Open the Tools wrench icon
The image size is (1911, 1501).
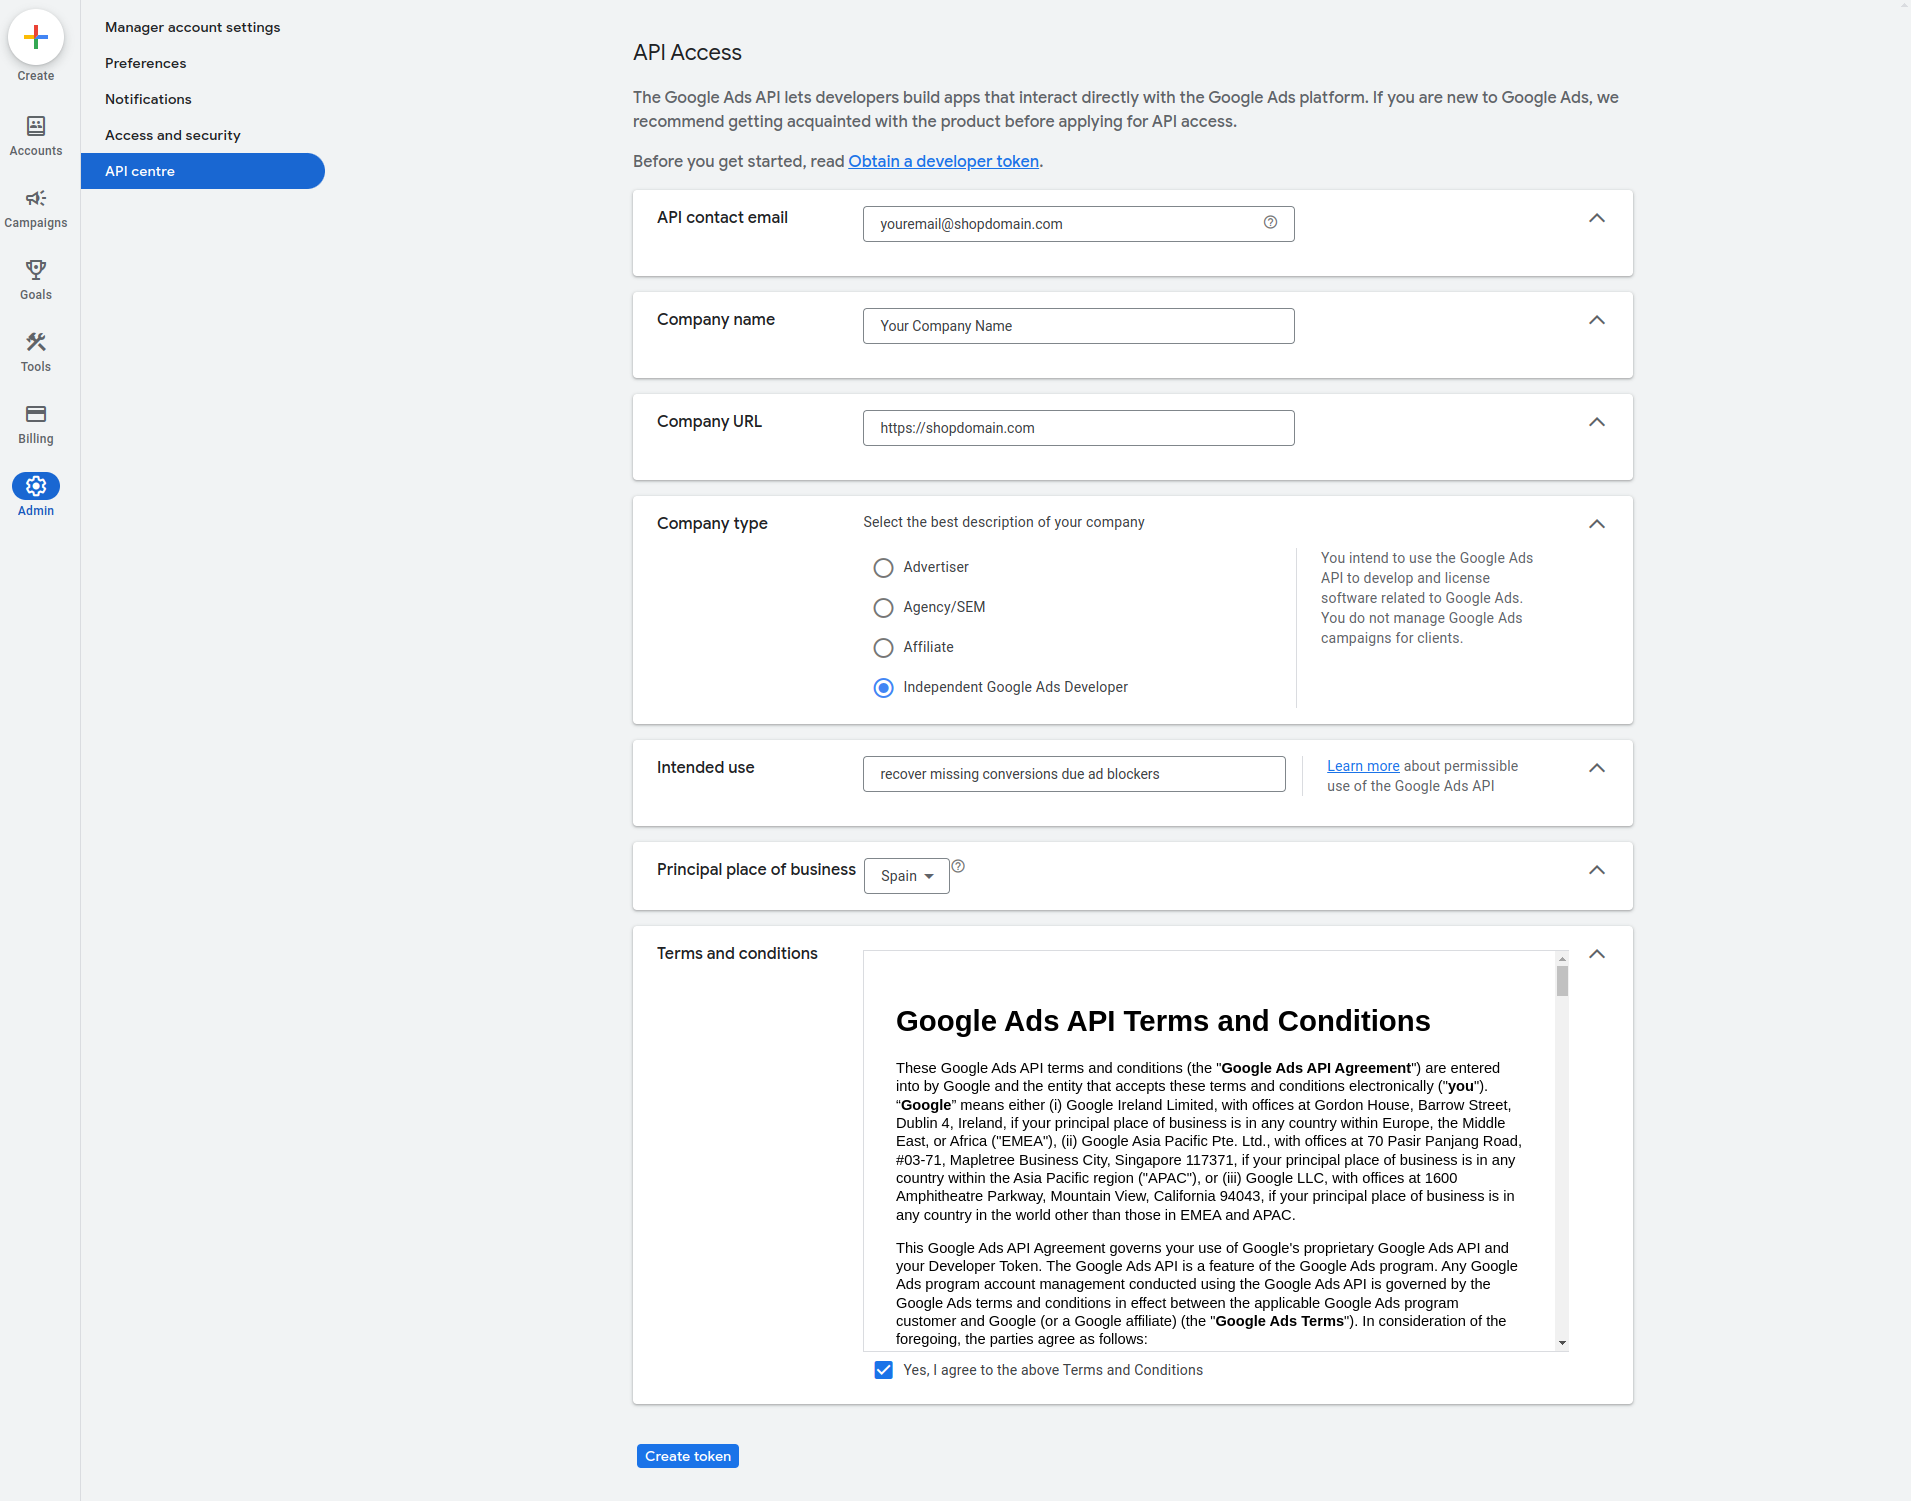[x=36, y=343]
